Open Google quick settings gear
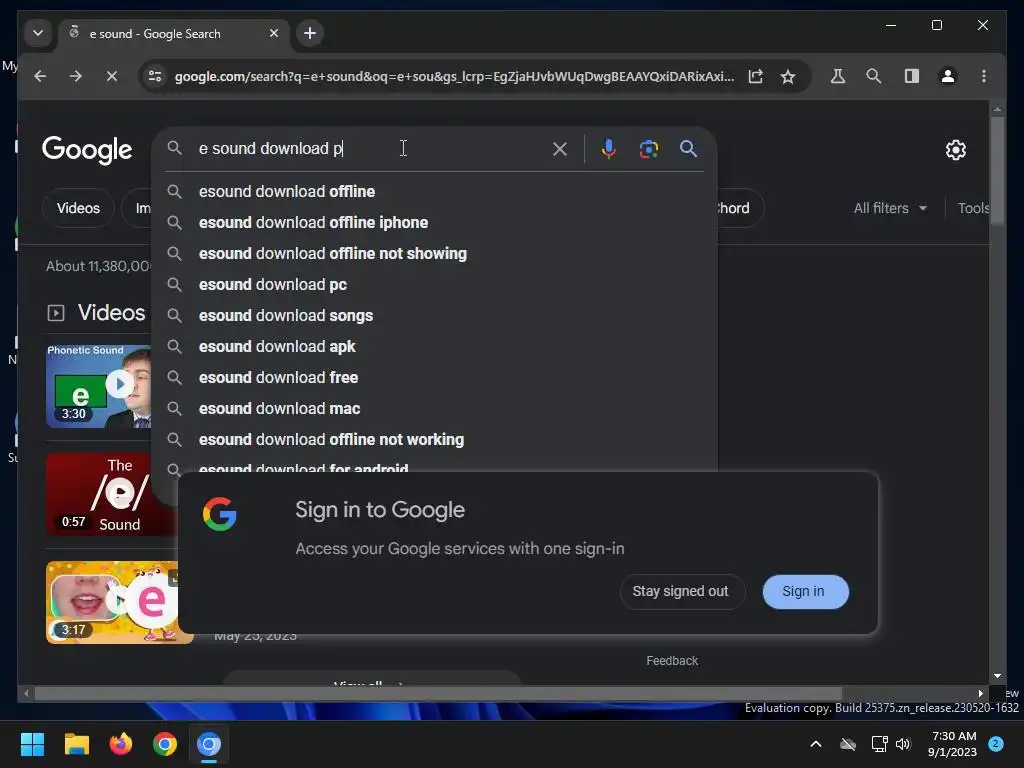Viewport: 1024px width, 768px height. [x=956, y=150]
